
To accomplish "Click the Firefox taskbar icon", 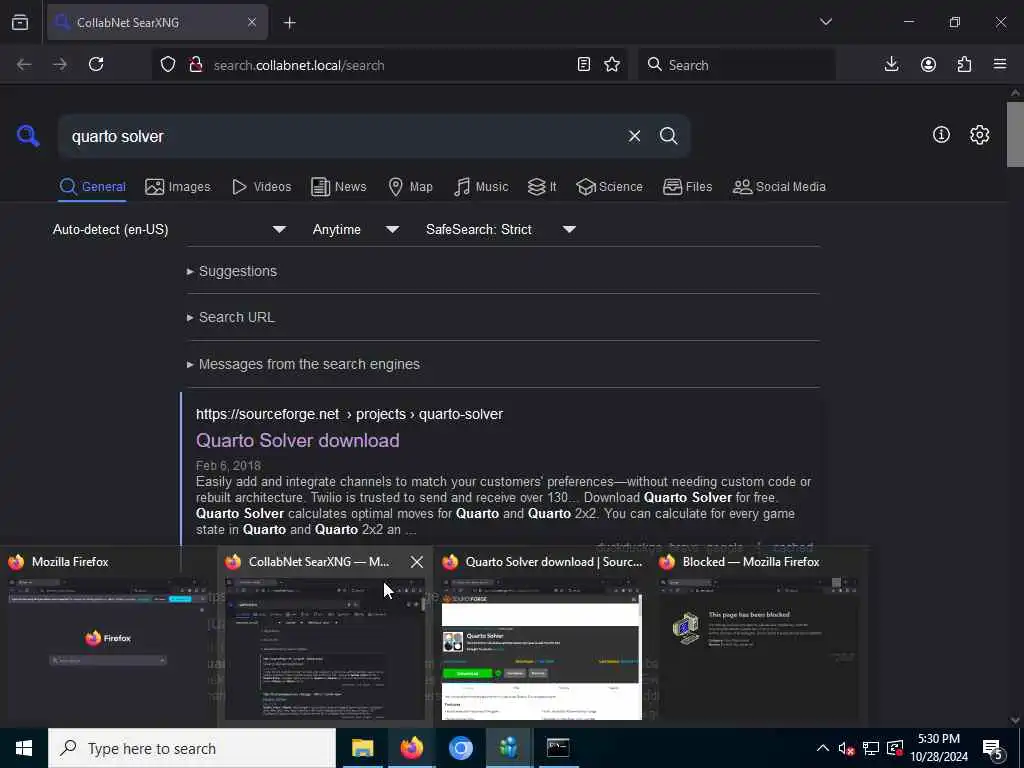I will click(411, 748).
